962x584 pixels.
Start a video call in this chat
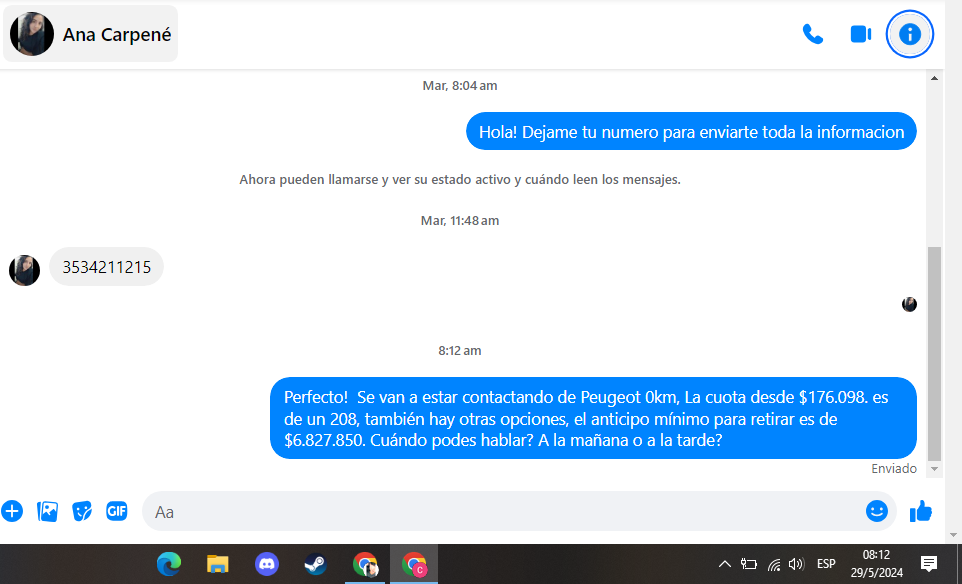[860, 34]
